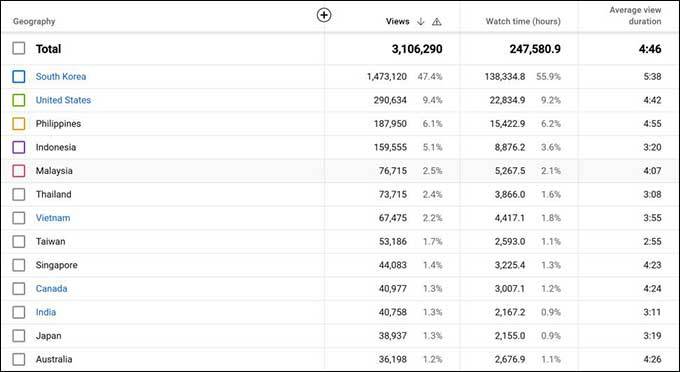
Task: Toggle the Total row checkbox
Action: click(19, 48)
